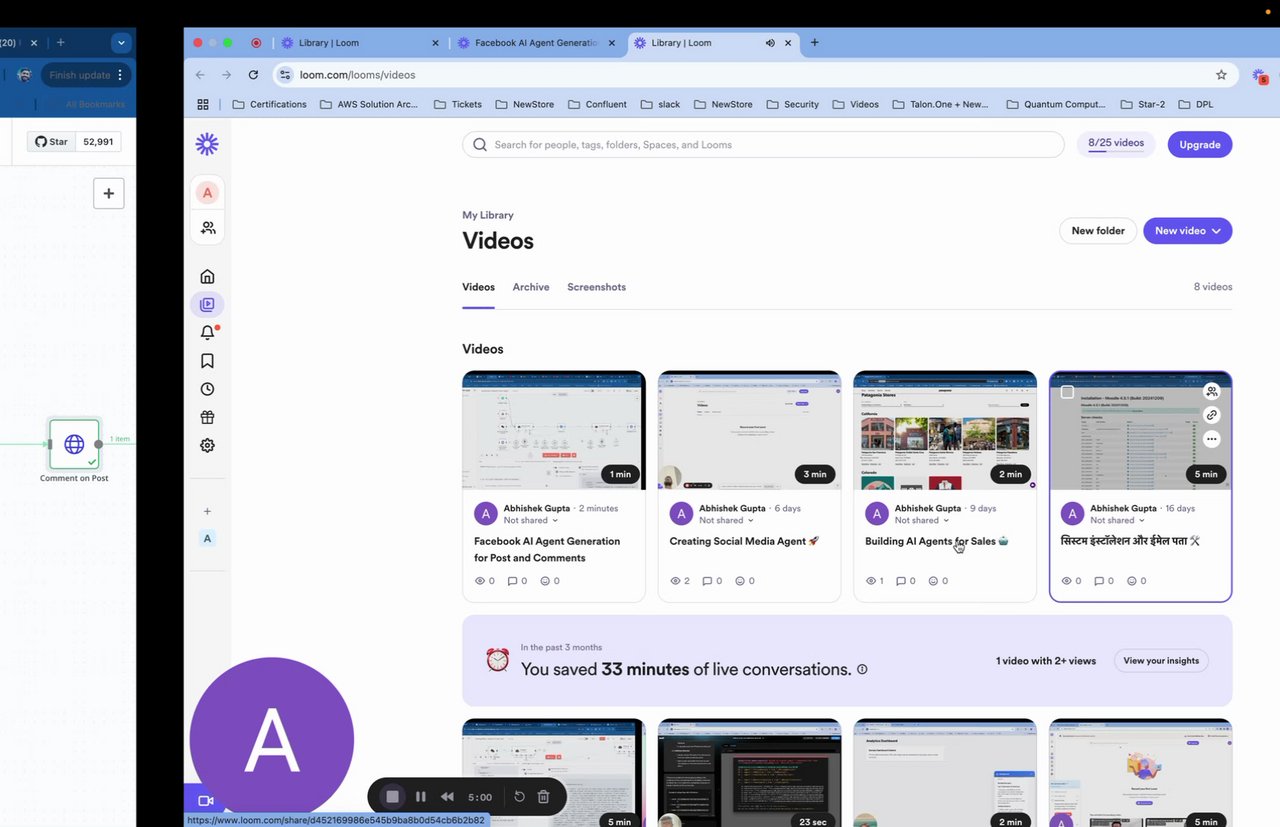Click the Upgrade button
Image resolution: width=1280 pixels, height=827 pixels.
point(1200,145)
